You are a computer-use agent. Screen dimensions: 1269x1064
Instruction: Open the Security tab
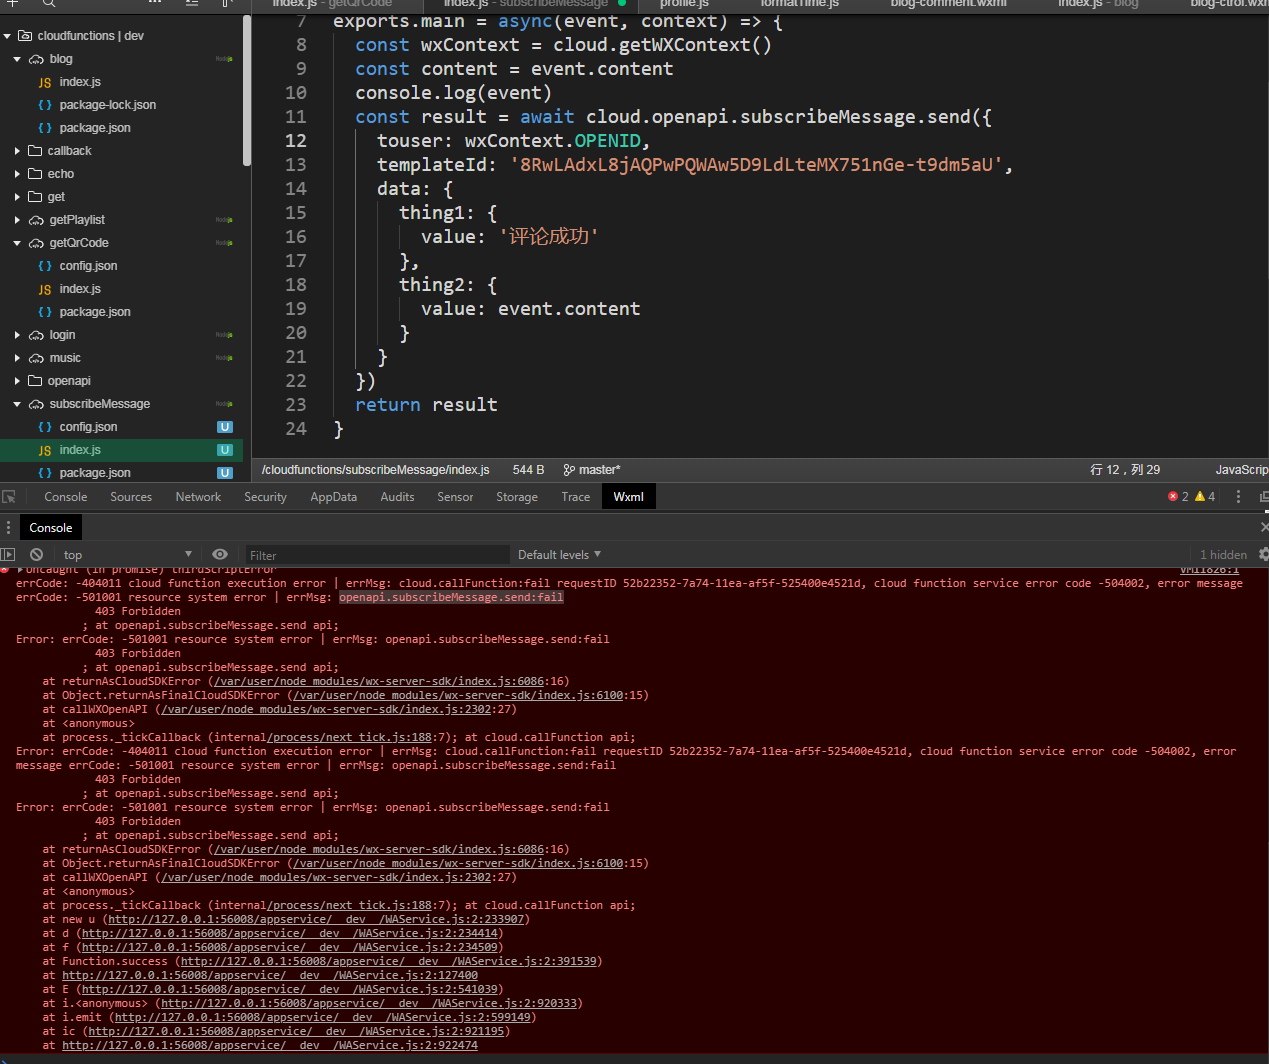(265, 496)
